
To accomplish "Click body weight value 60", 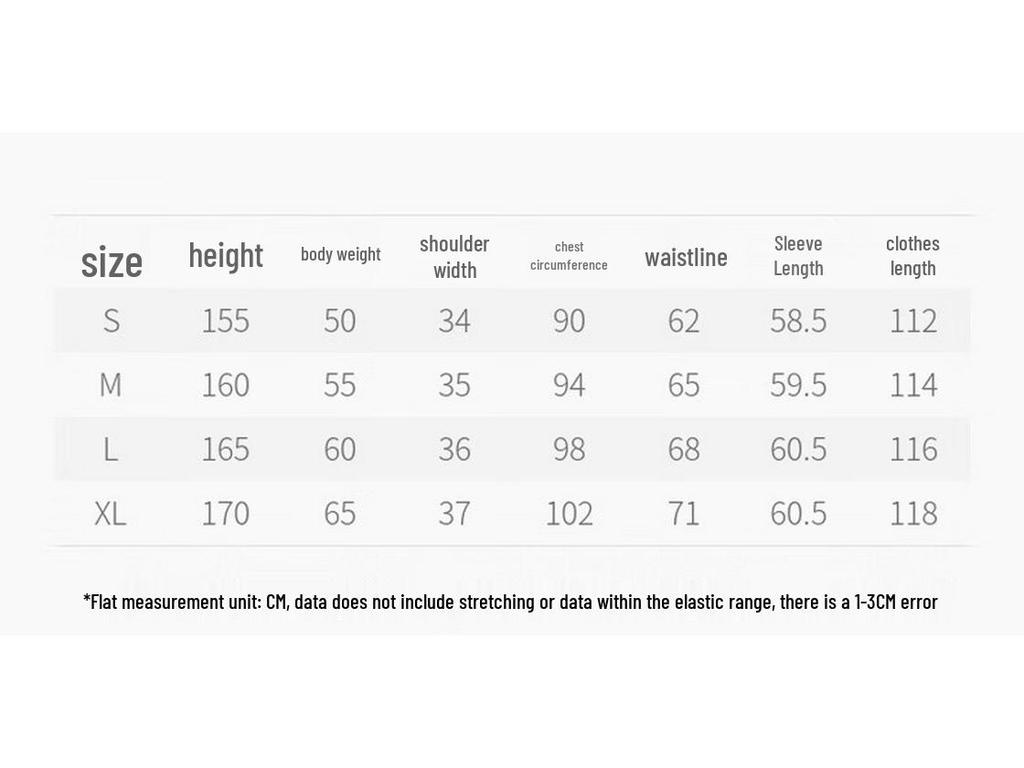I will pos(340,449).
